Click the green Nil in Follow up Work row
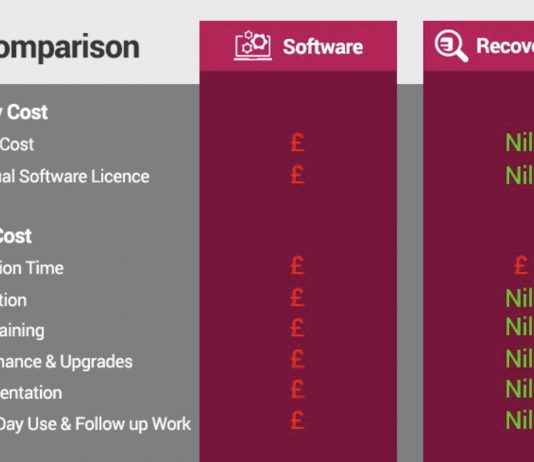This screenshot has height=462, width=534. point(519,420)
